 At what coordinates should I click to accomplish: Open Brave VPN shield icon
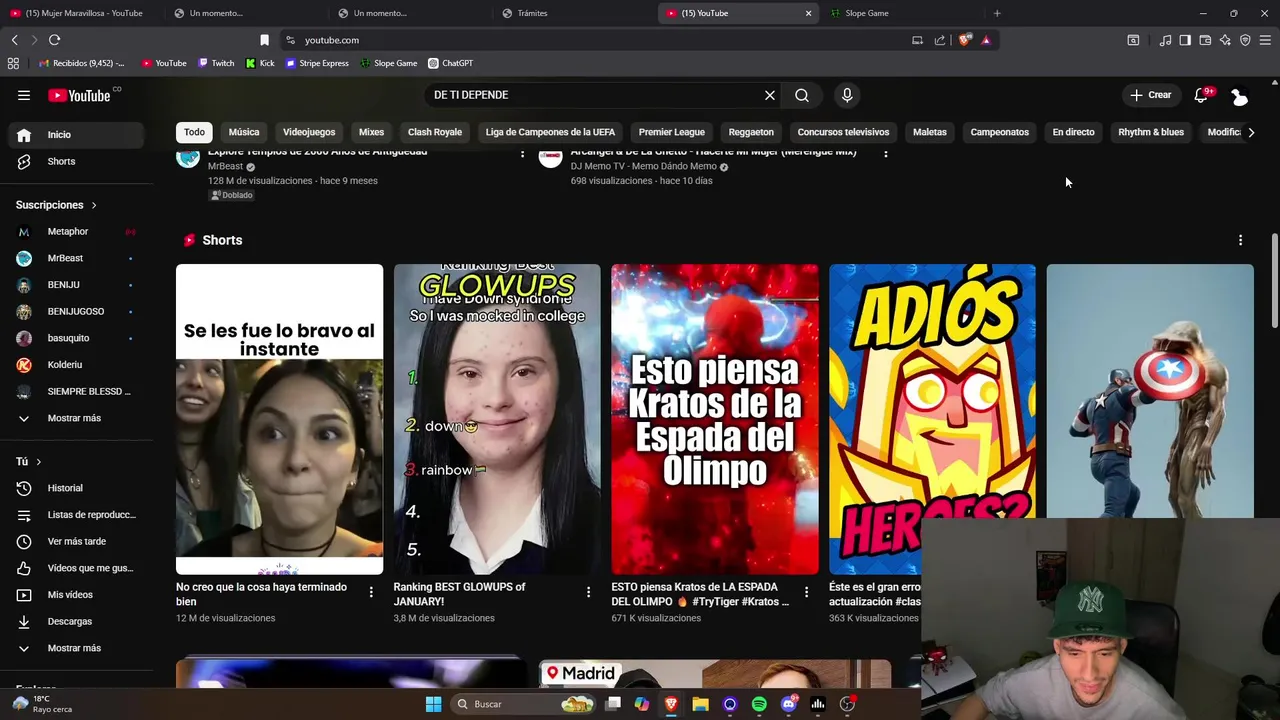point(1245,40)
